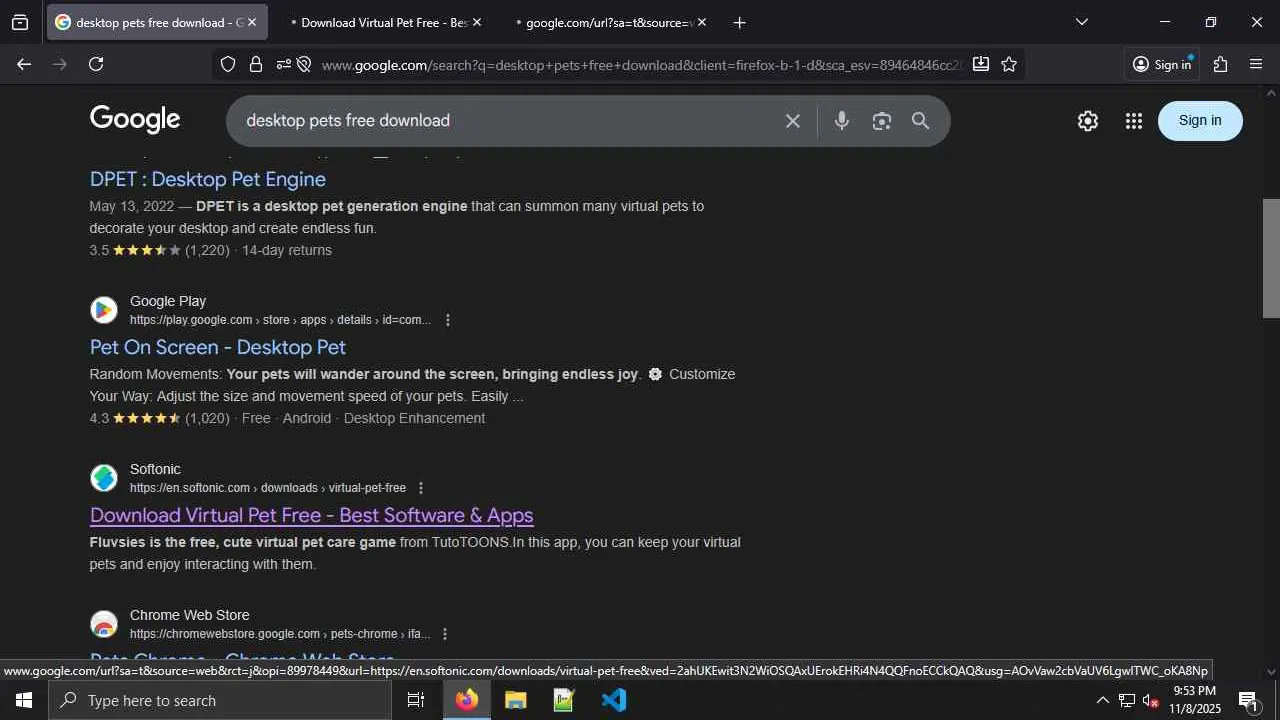
Task: Open Firefox extensions puzzle icon
Action: point(1220,64)
